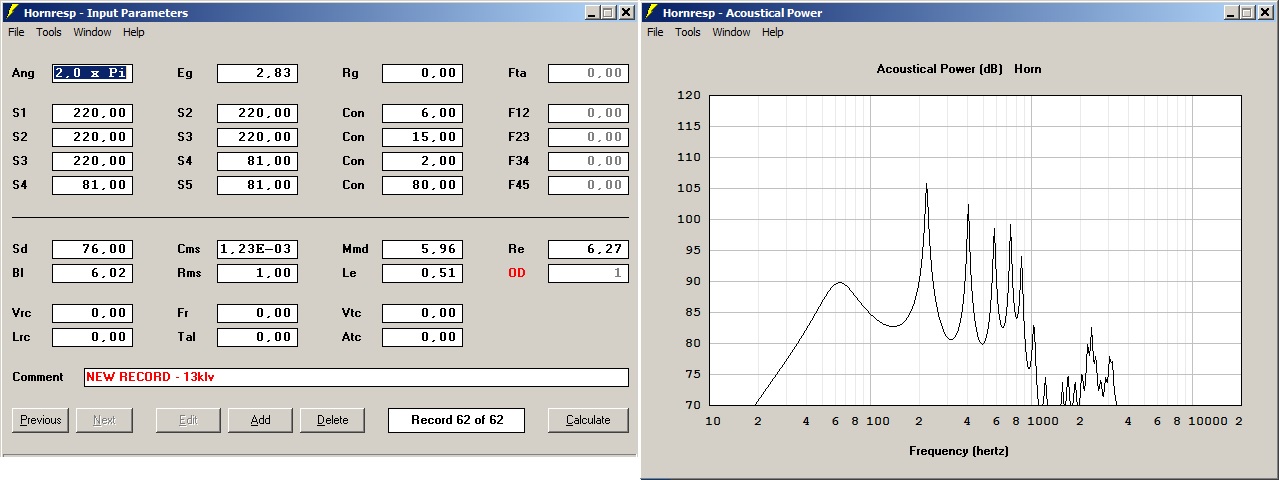1279x480 pixels.
Task: Minimize the Acoustical Power window
Action: [x=1234, y=12]
